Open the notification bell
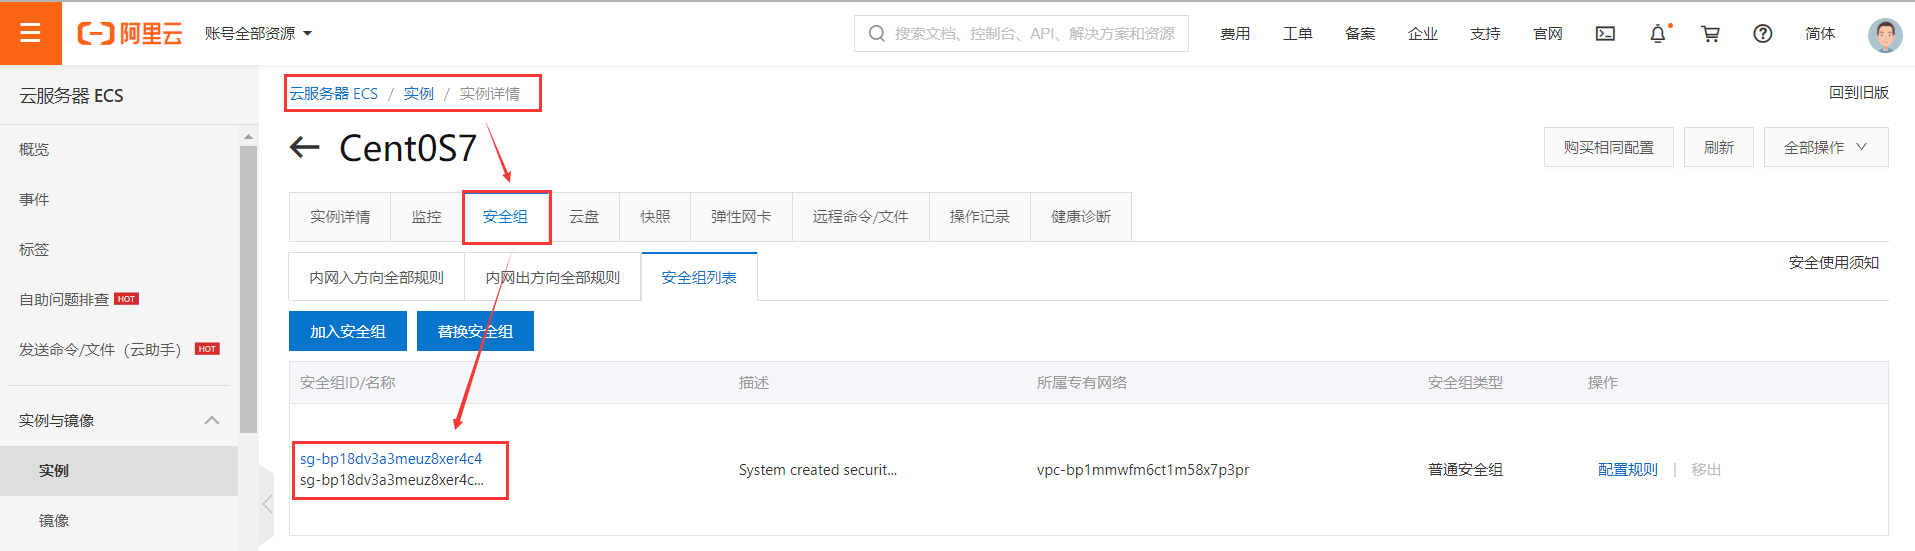This screenshot has height=551, width=1915. click(x=1657, y=34)
